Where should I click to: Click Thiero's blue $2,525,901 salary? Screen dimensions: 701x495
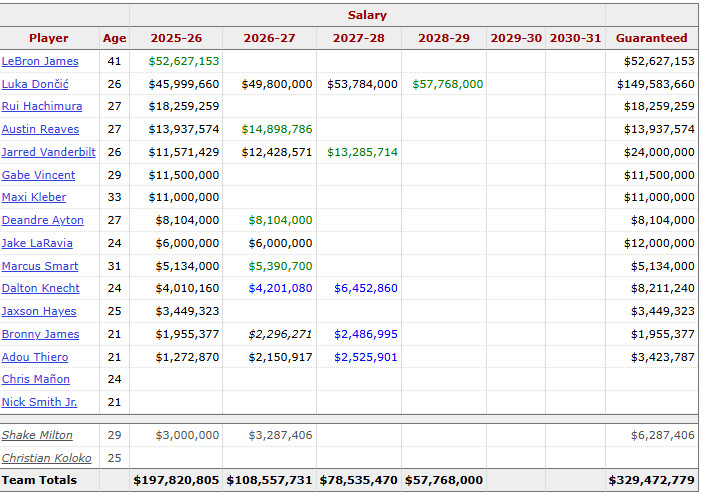pos(366,357)
